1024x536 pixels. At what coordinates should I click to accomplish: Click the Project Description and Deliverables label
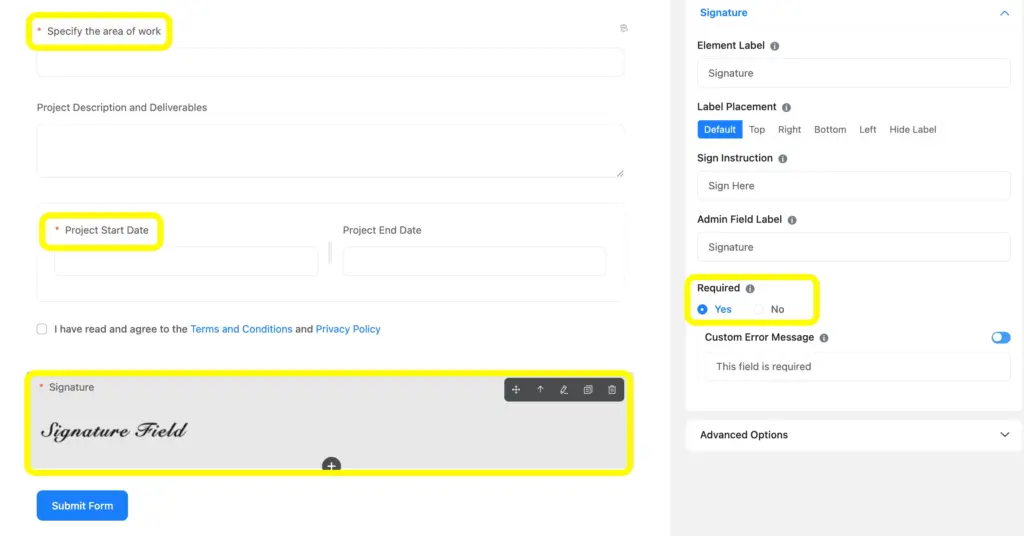click(x=122, y=108)
